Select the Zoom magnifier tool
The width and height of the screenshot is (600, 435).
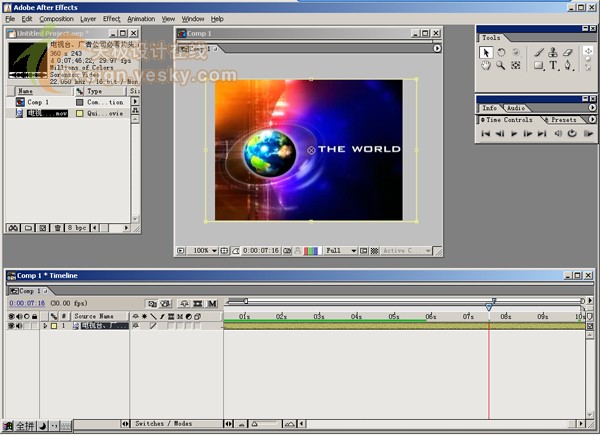coord(501,65)
